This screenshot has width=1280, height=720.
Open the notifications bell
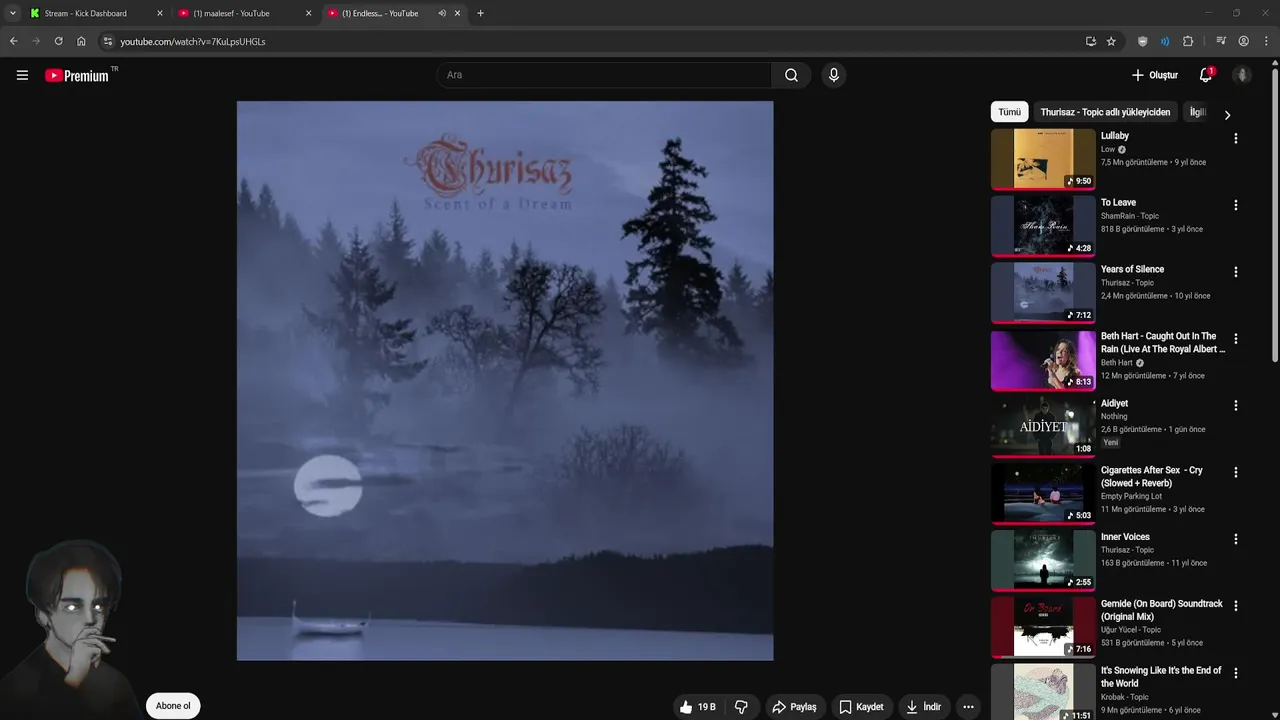pyautogui.click(x=1205, y=75)
